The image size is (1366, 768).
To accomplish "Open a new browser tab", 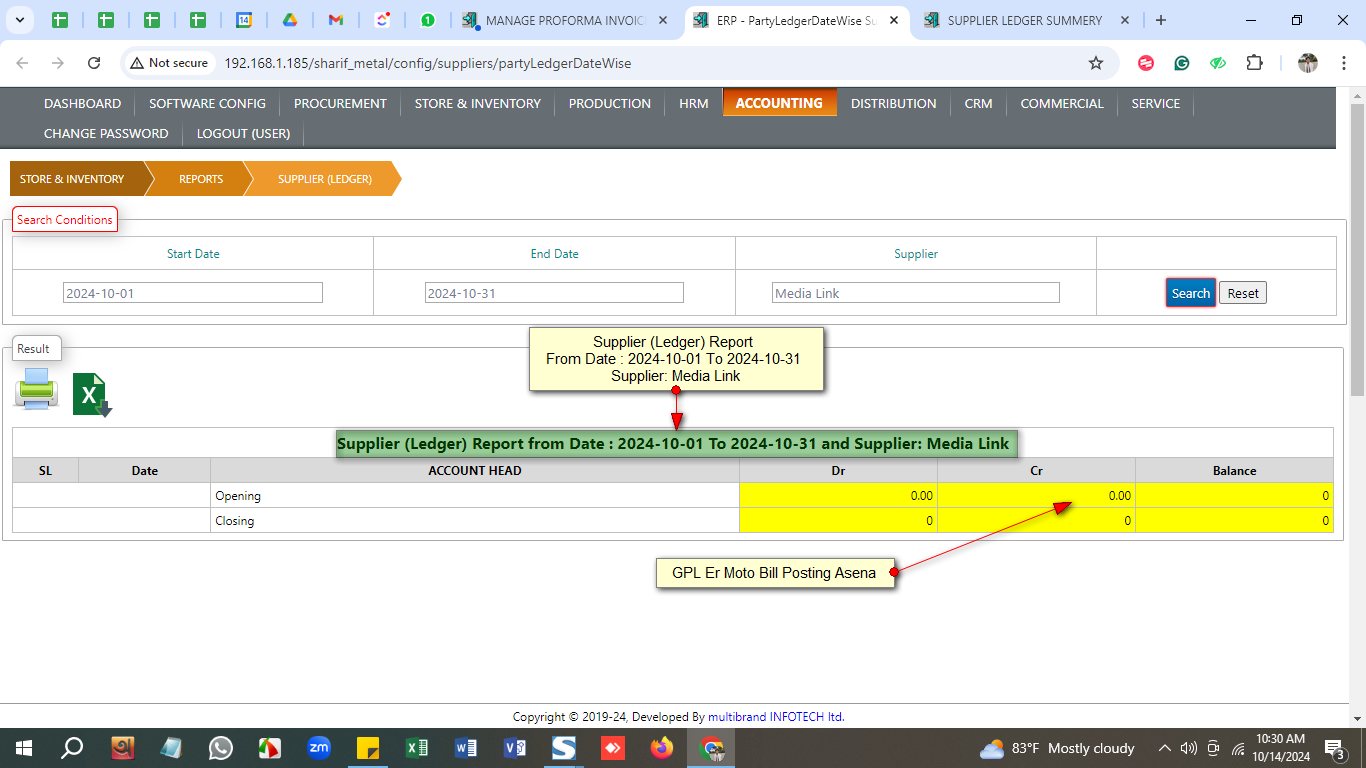I will (1160, 20).
